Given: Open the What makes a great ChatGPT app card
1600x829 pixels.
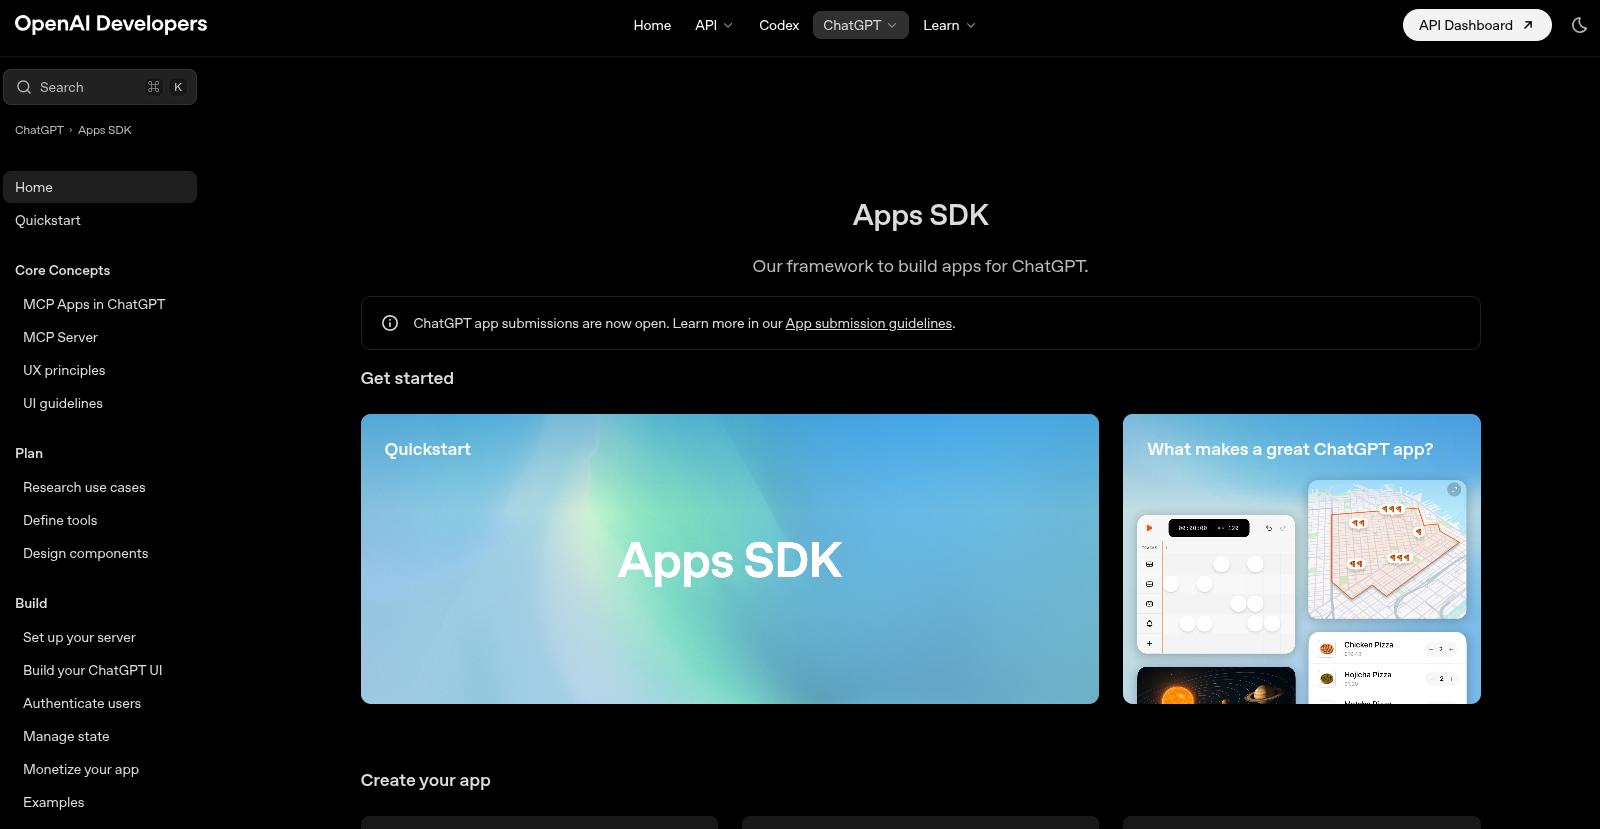Looking at the screenshot, I should pyautogui.click(x=1302, y=559).
